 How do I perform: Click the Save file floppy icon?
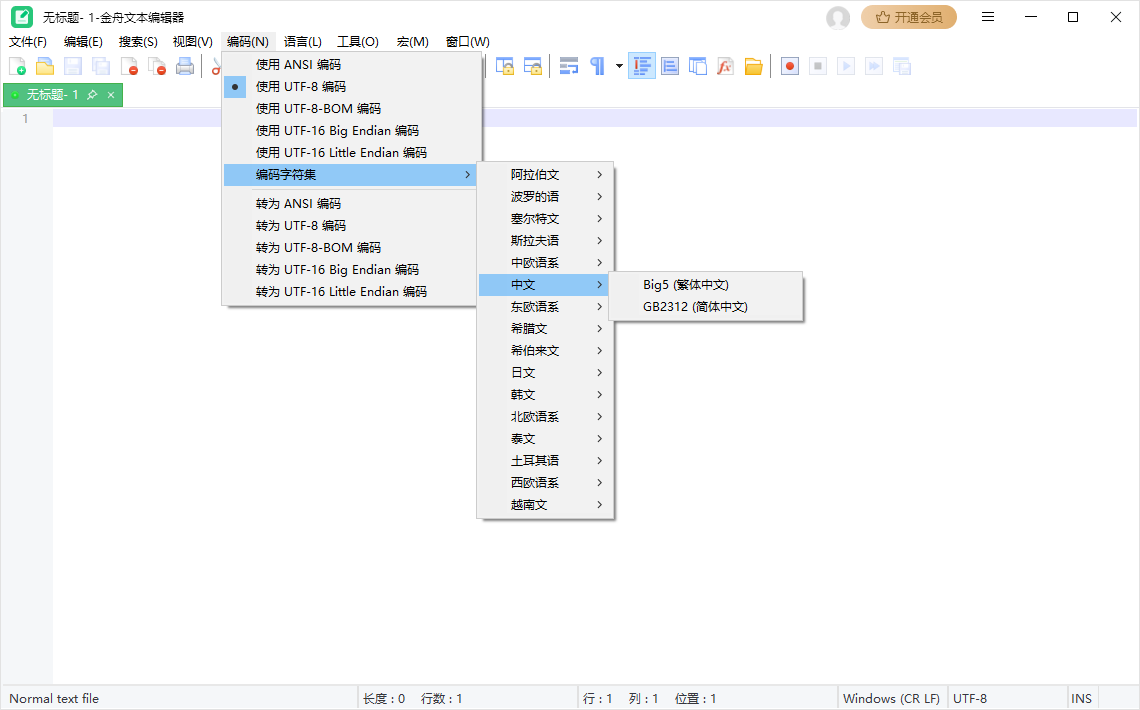73,66
